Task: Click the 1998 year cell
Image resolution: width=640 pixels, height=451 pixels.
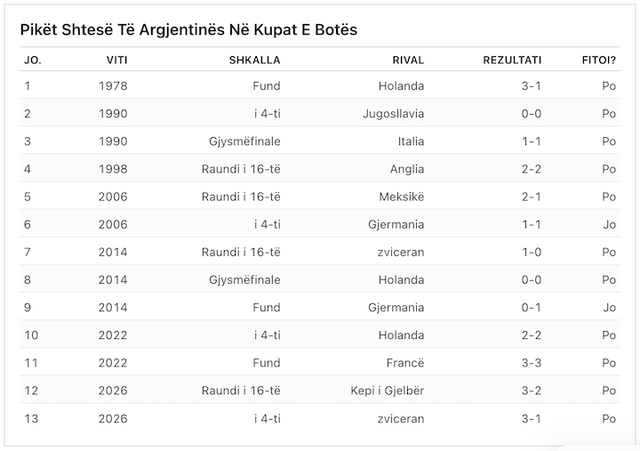Action: coord(113,169)
